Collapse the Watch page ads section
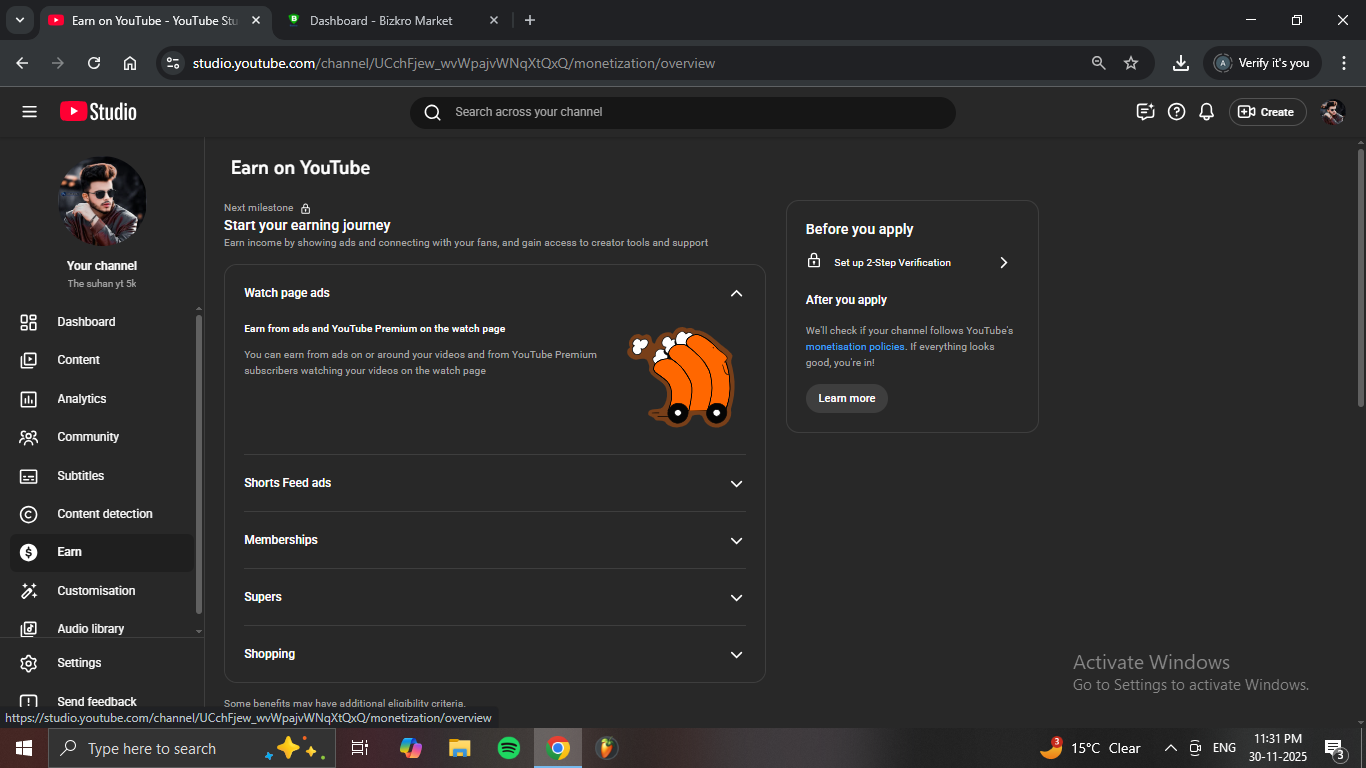This screenshot has width=1366, height=768. click(736, 293)
